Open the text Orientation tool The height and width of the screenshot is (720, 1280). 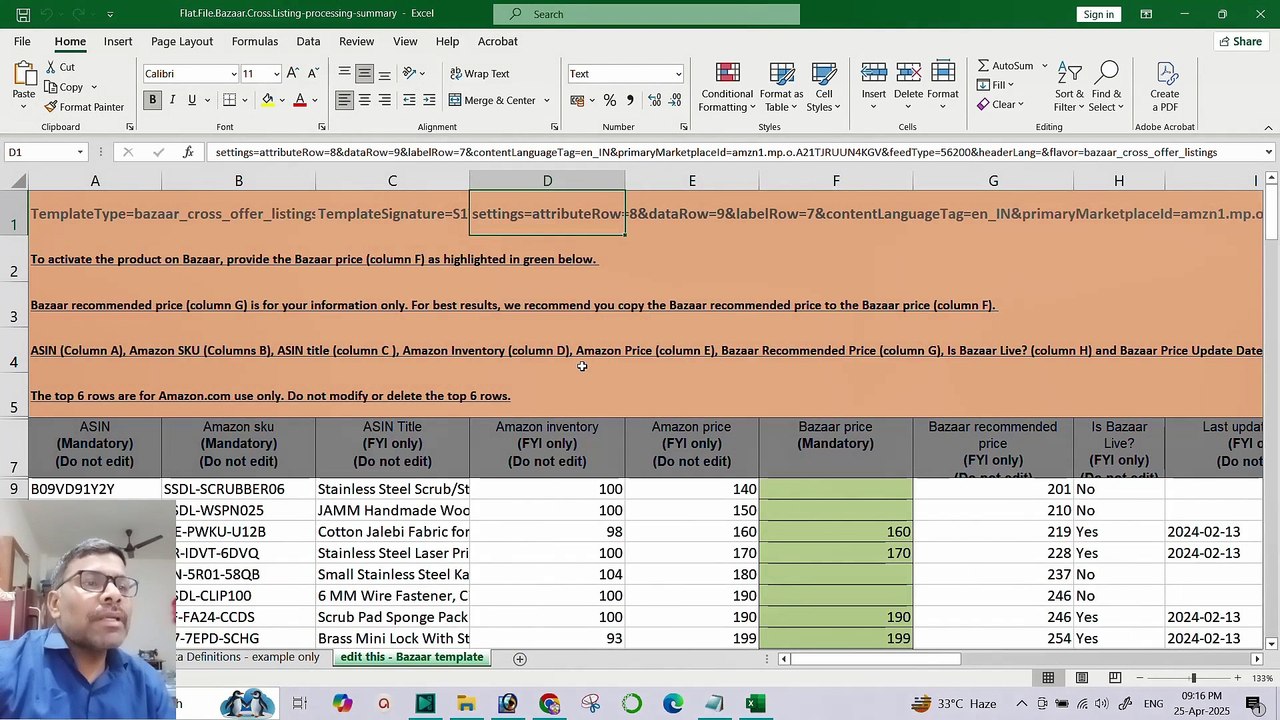(410, 73)
